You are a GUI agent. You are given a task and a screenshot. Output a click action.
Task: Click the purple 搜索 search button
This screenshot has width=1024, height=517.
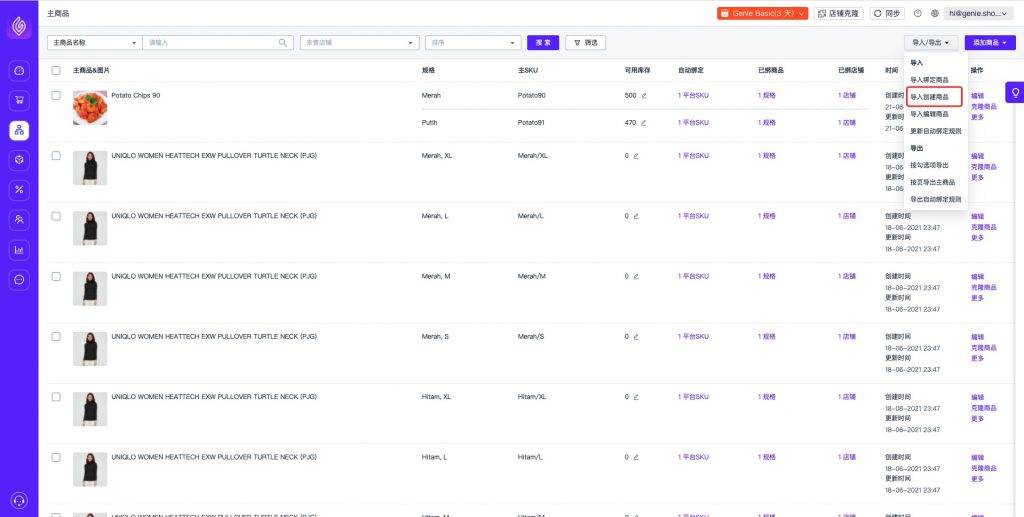point(543,42)
